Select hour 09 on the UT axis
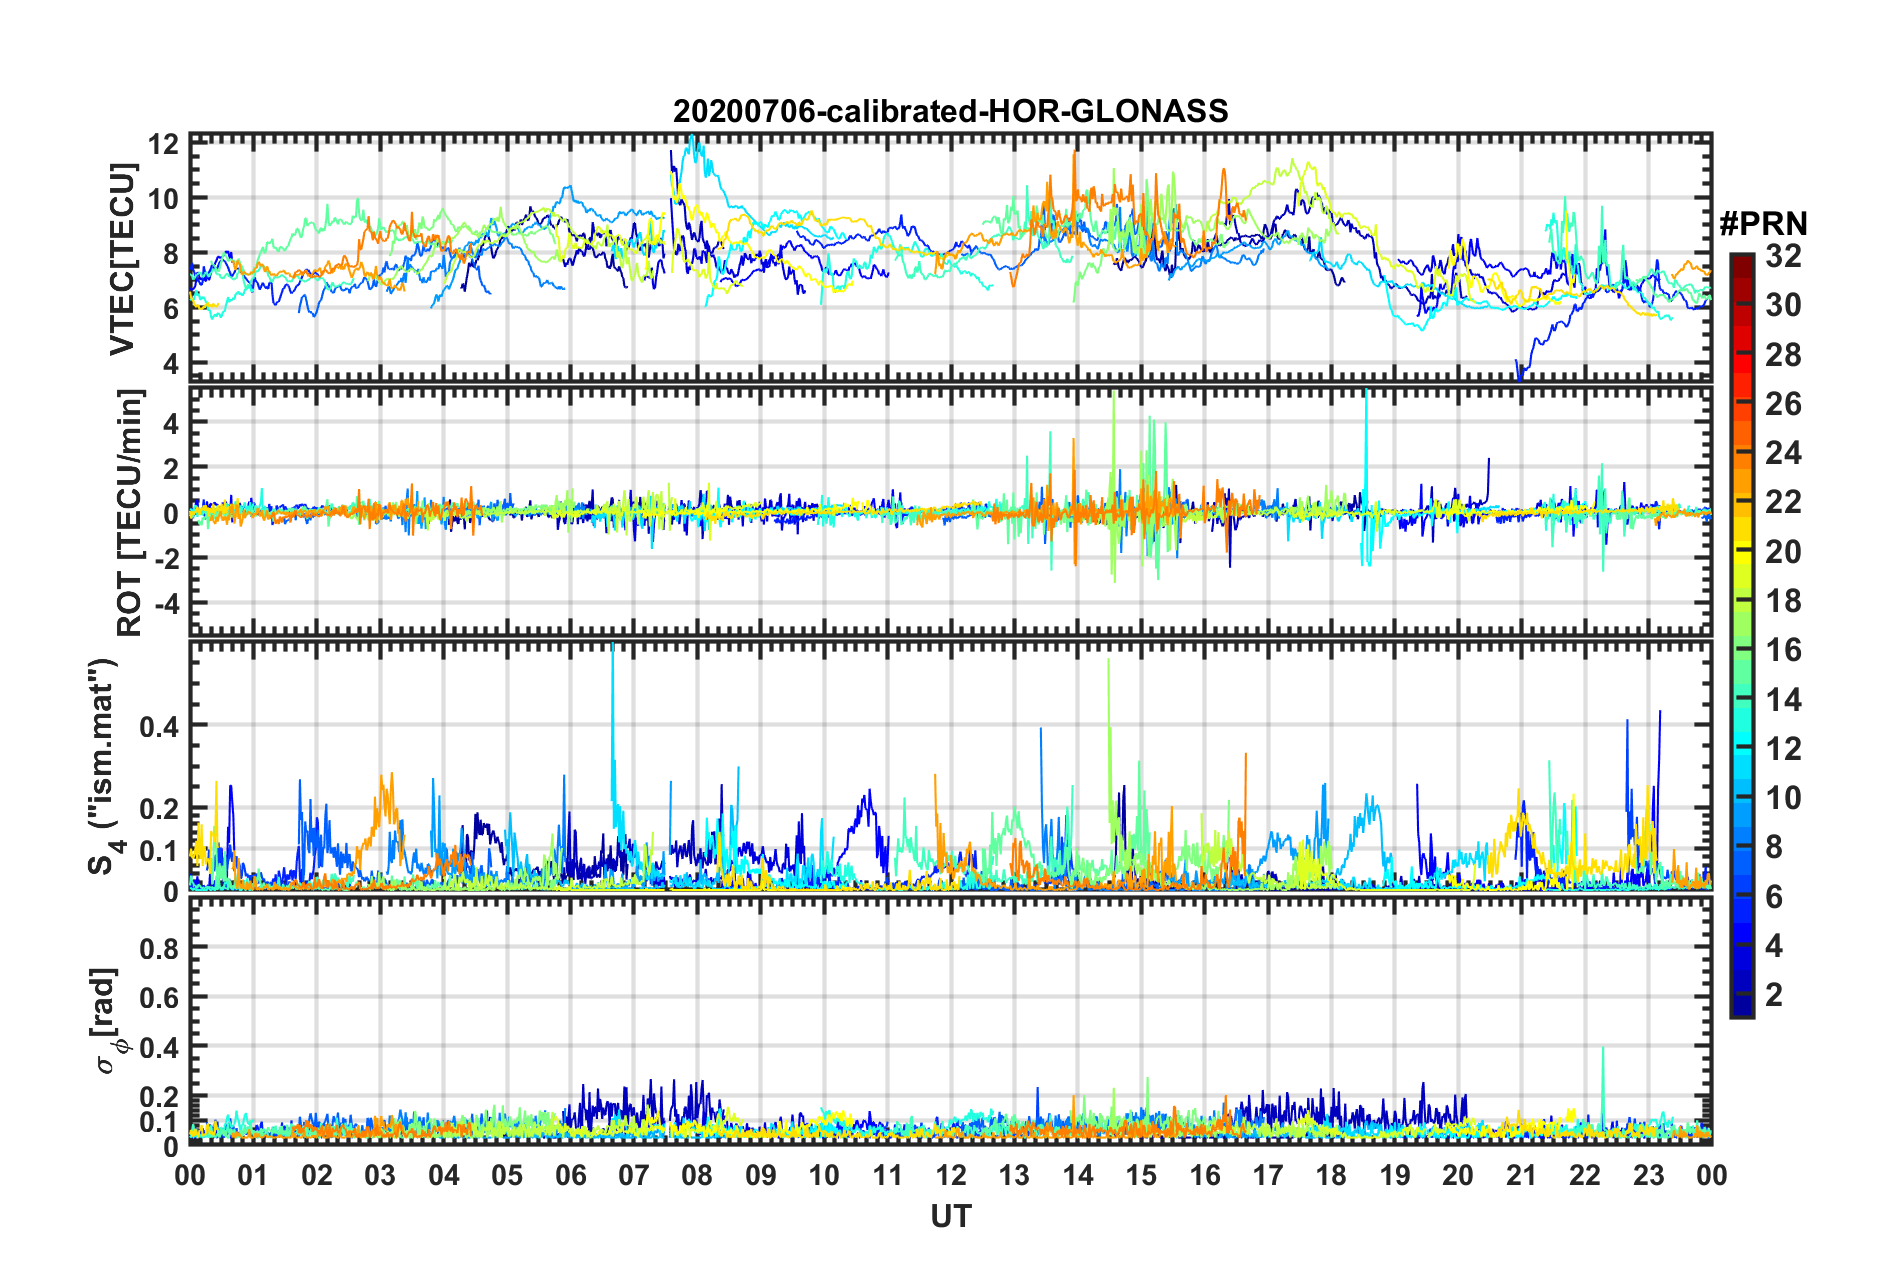The width and height of the screenshot is (1902, 1272). (x=761, y=1175)
